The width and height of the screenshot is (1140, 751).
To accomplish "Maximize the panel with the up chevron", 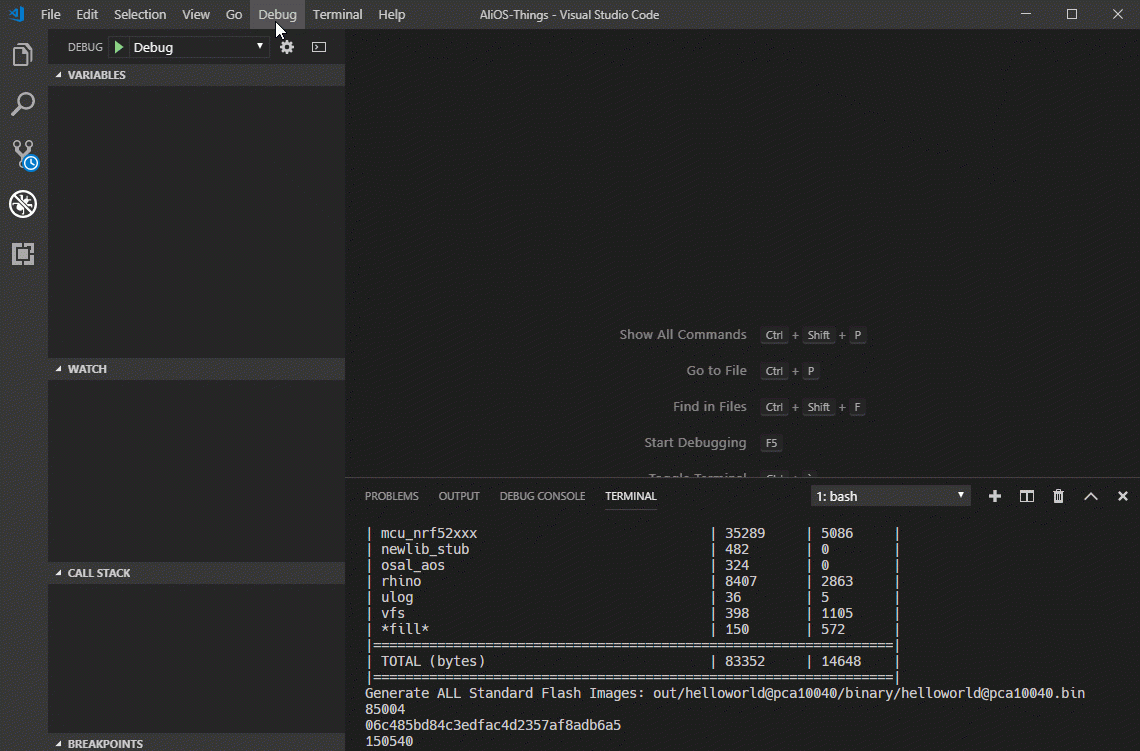I will tap(1091, 496).
